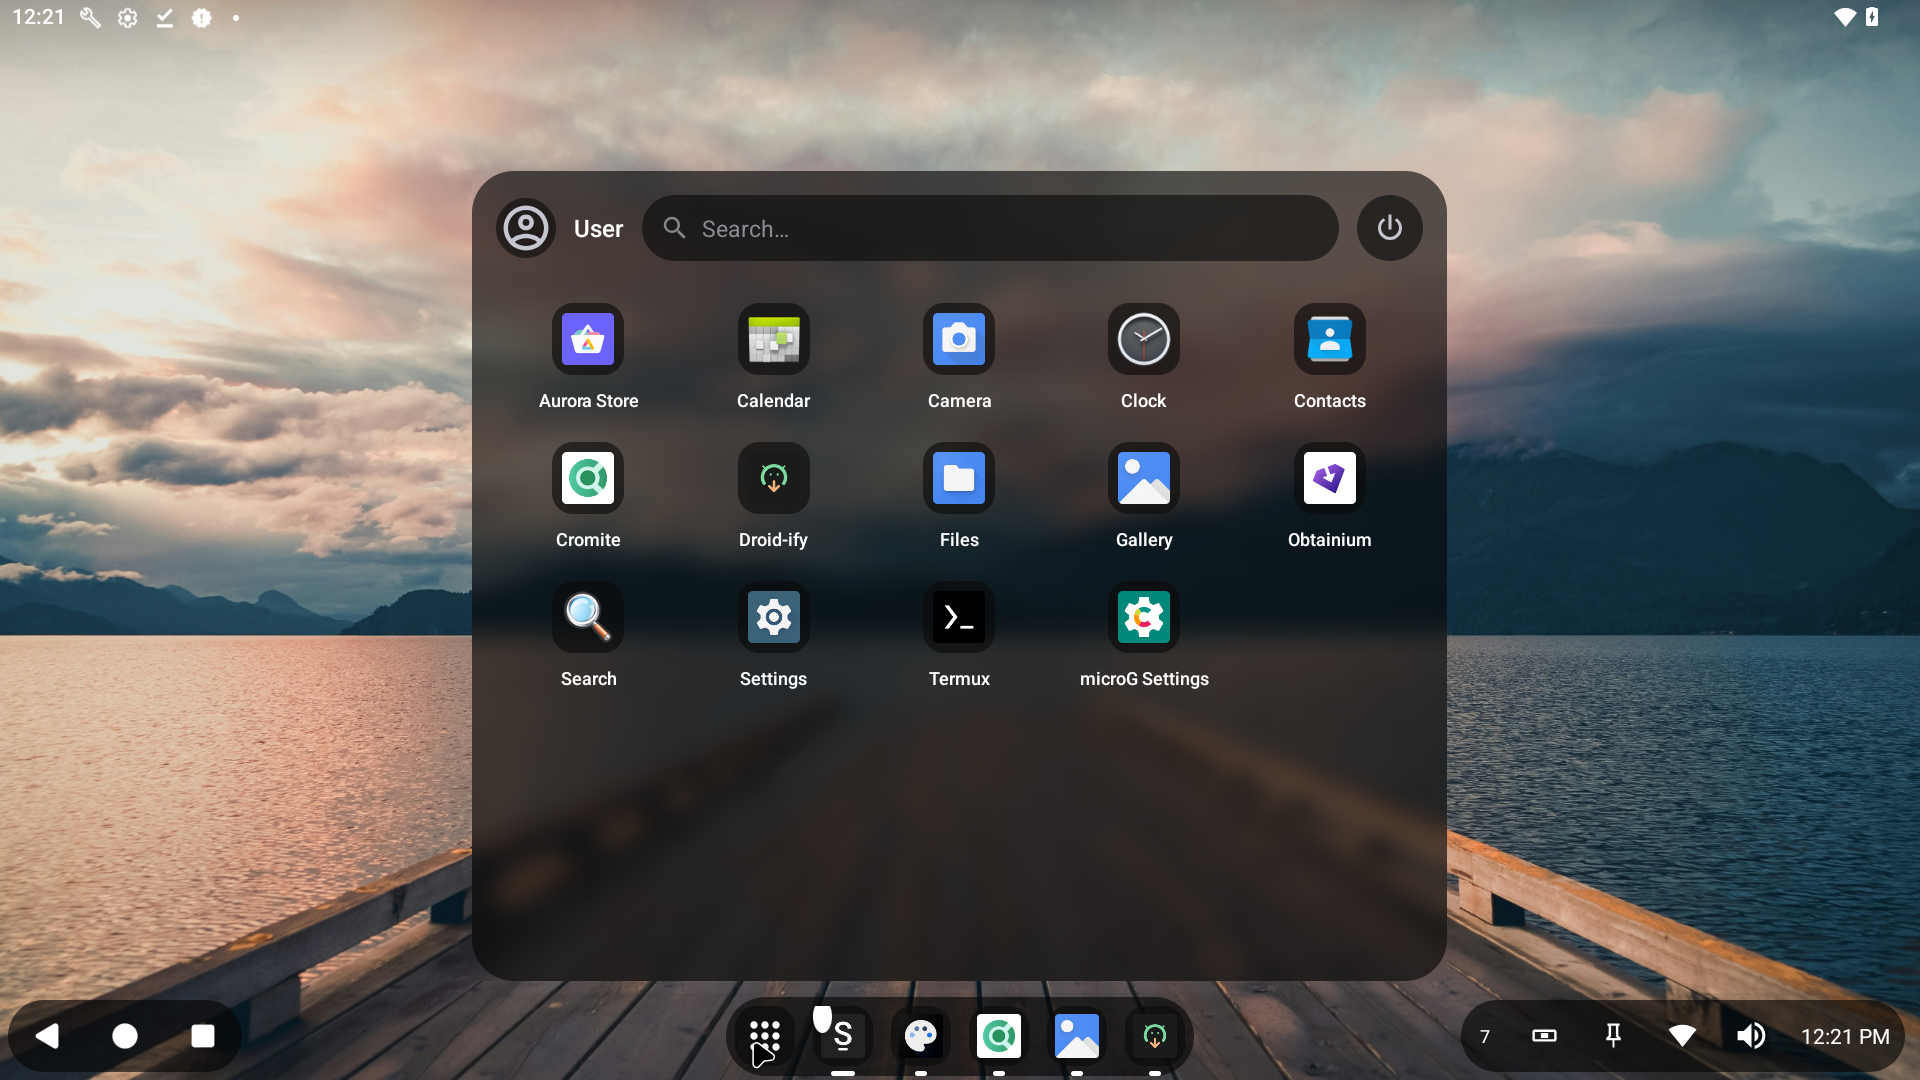Open the Files app

point(958,478)
